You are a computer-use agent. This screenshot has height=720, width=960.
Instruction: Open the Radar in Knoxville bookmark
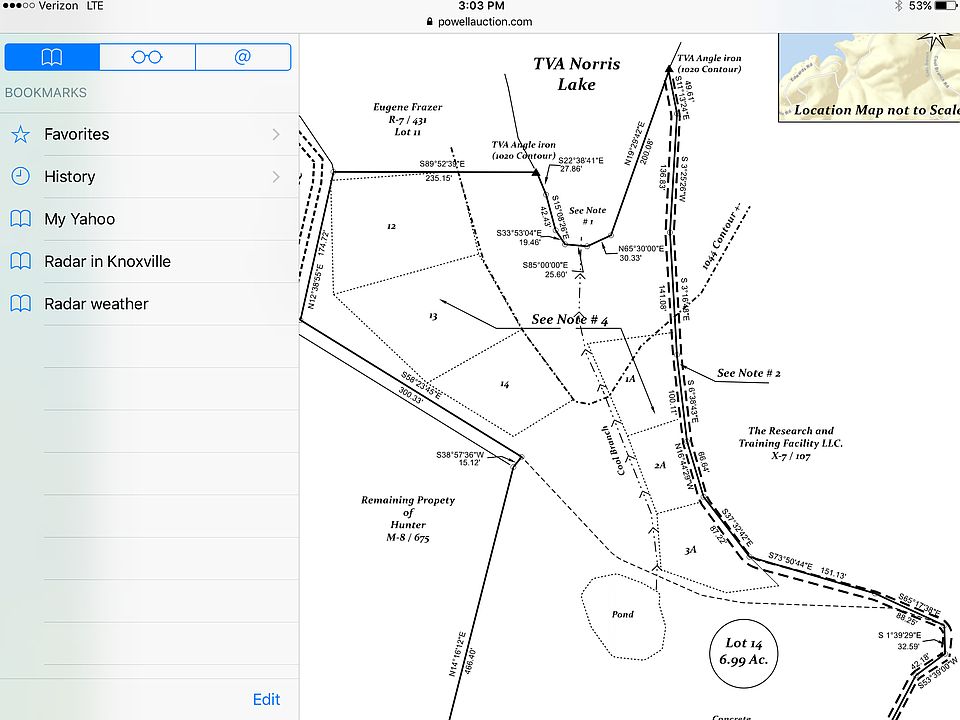[x=107, y=261]
